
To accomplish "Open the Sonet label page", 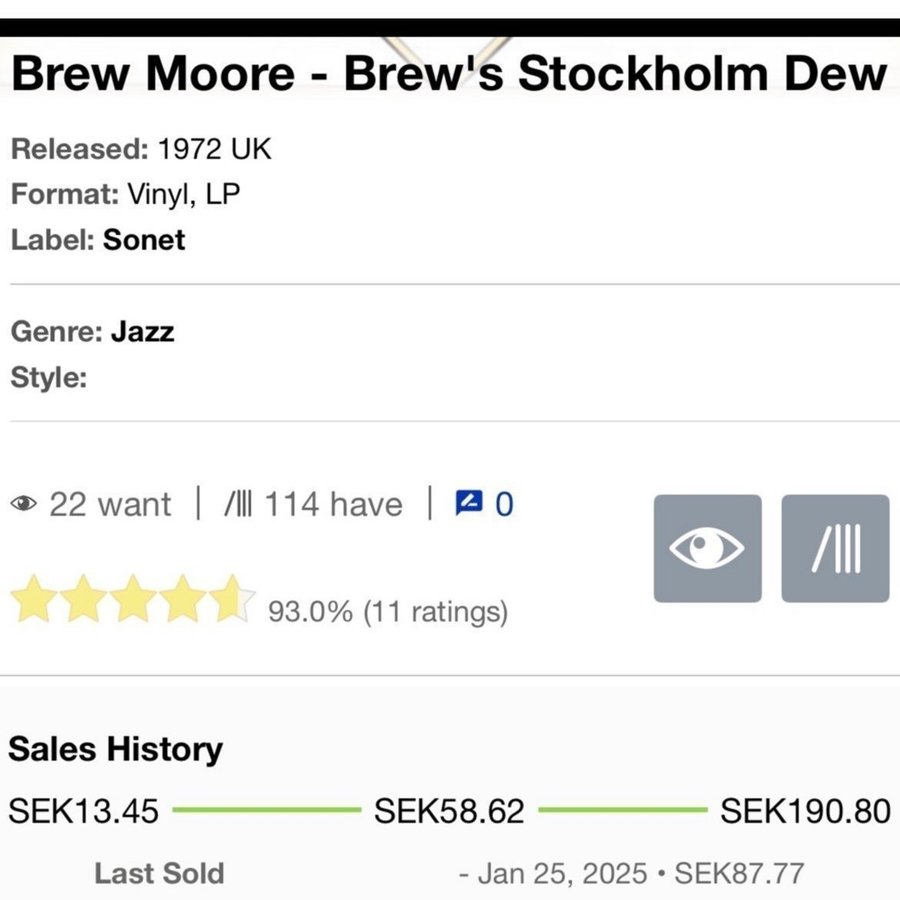I will coord(144,240).
